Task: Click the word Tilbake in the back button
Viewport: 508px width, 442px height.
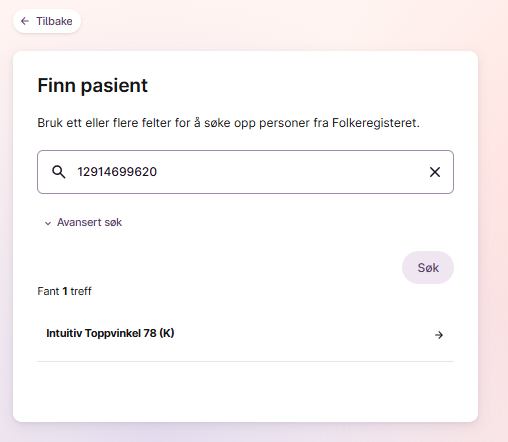Action: (54, 21)
